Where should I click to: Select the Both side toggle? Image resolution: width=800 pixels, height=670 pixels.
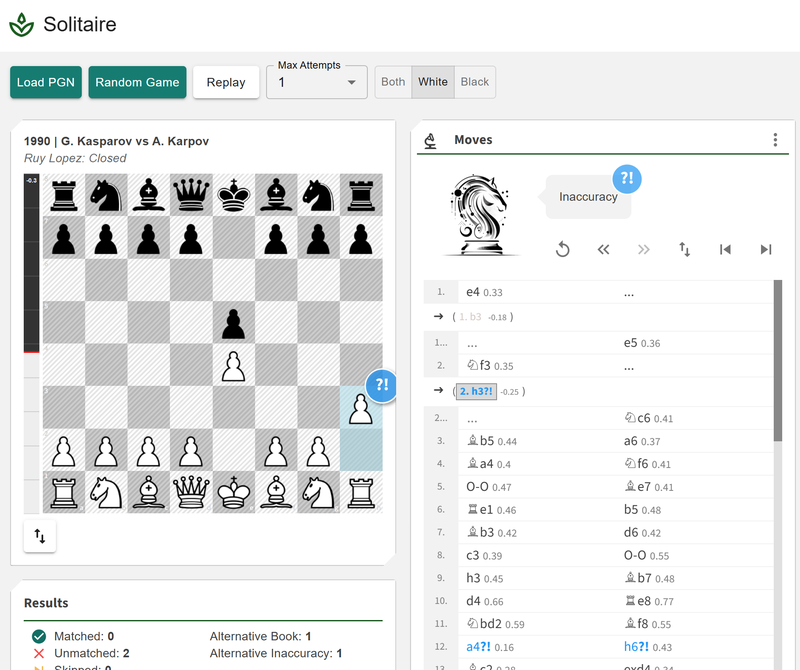click(x=393, y=82)
